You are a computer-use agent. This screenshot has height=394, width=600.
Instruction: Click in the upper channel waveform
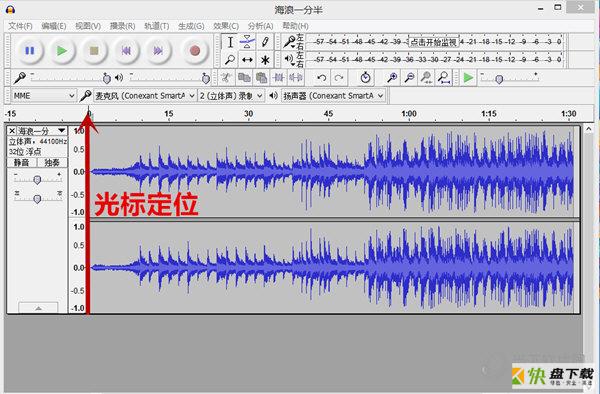click(331, 171)
